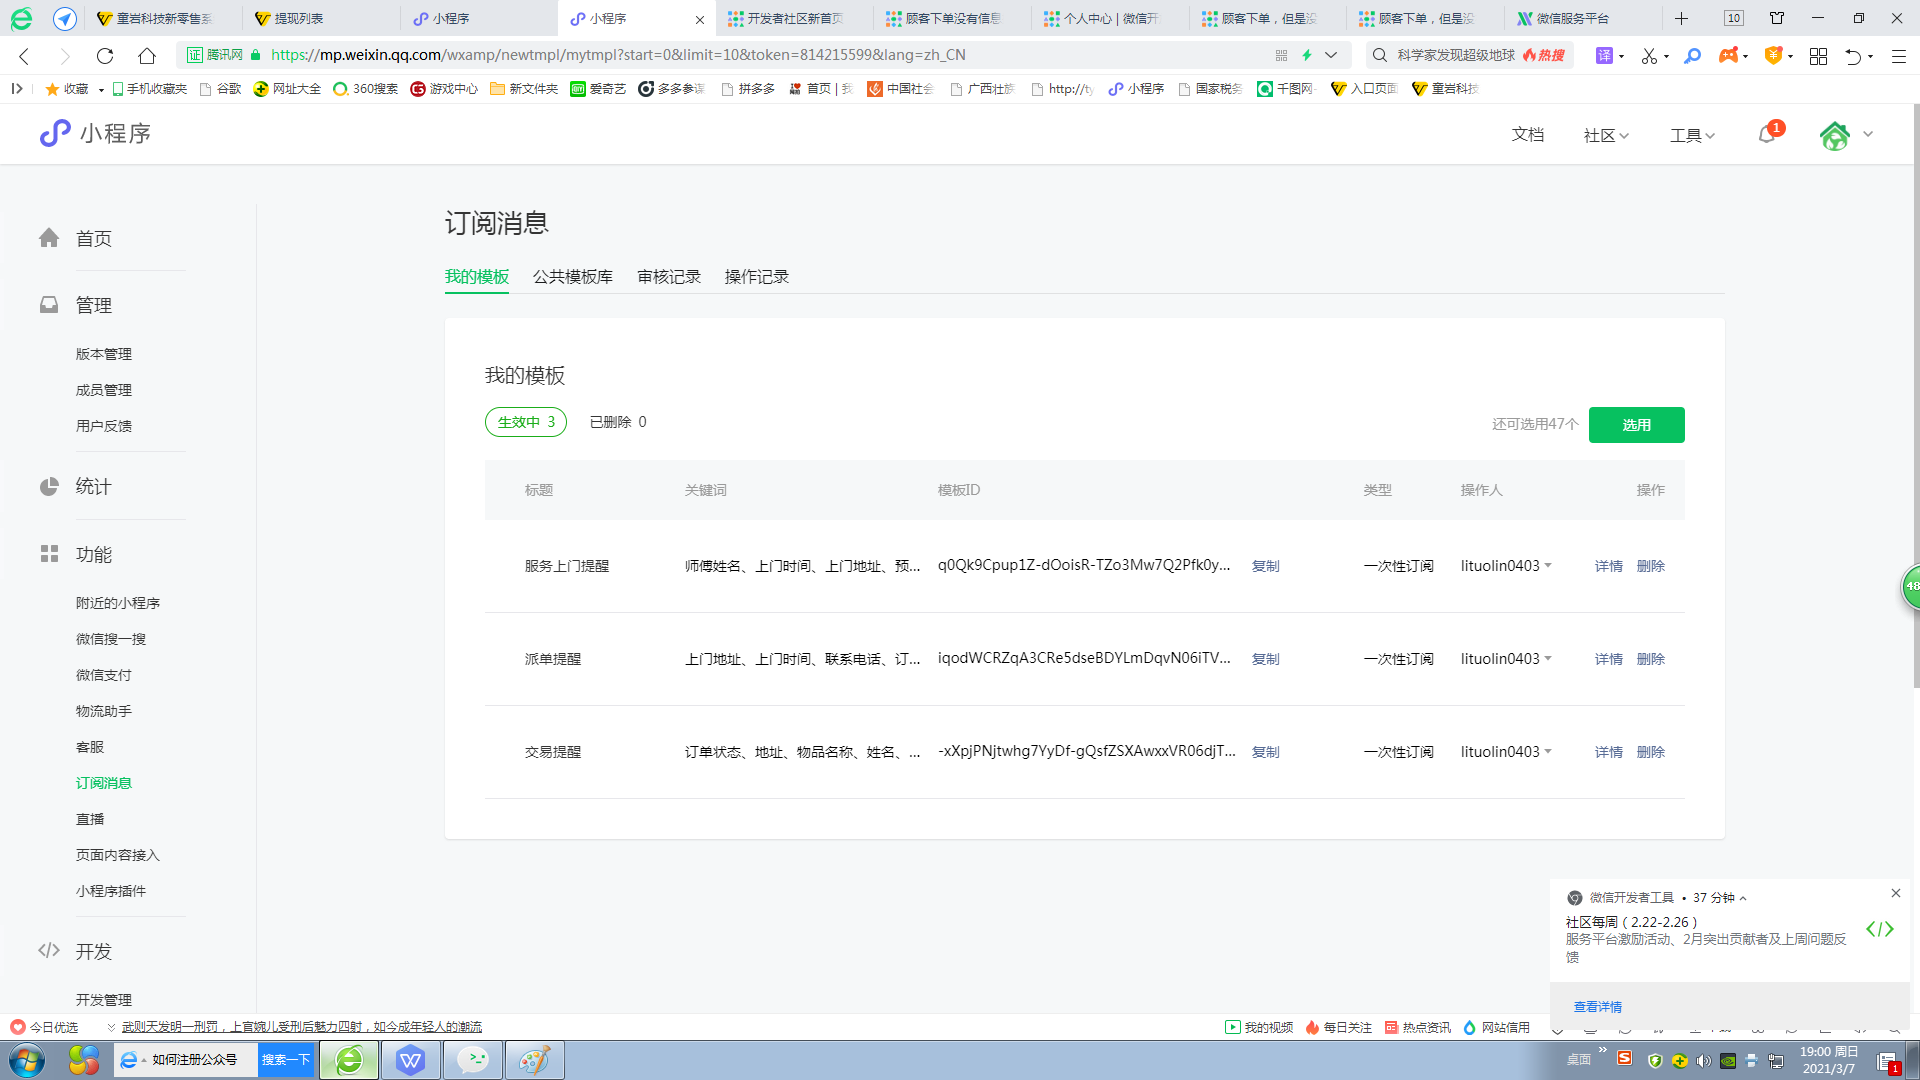Image resolution: width=1920 pixels, height=1080 pixels.
Task: Expand the 社区 dropdown menu
Action: pyautogui.click(x=1606, y=135)
